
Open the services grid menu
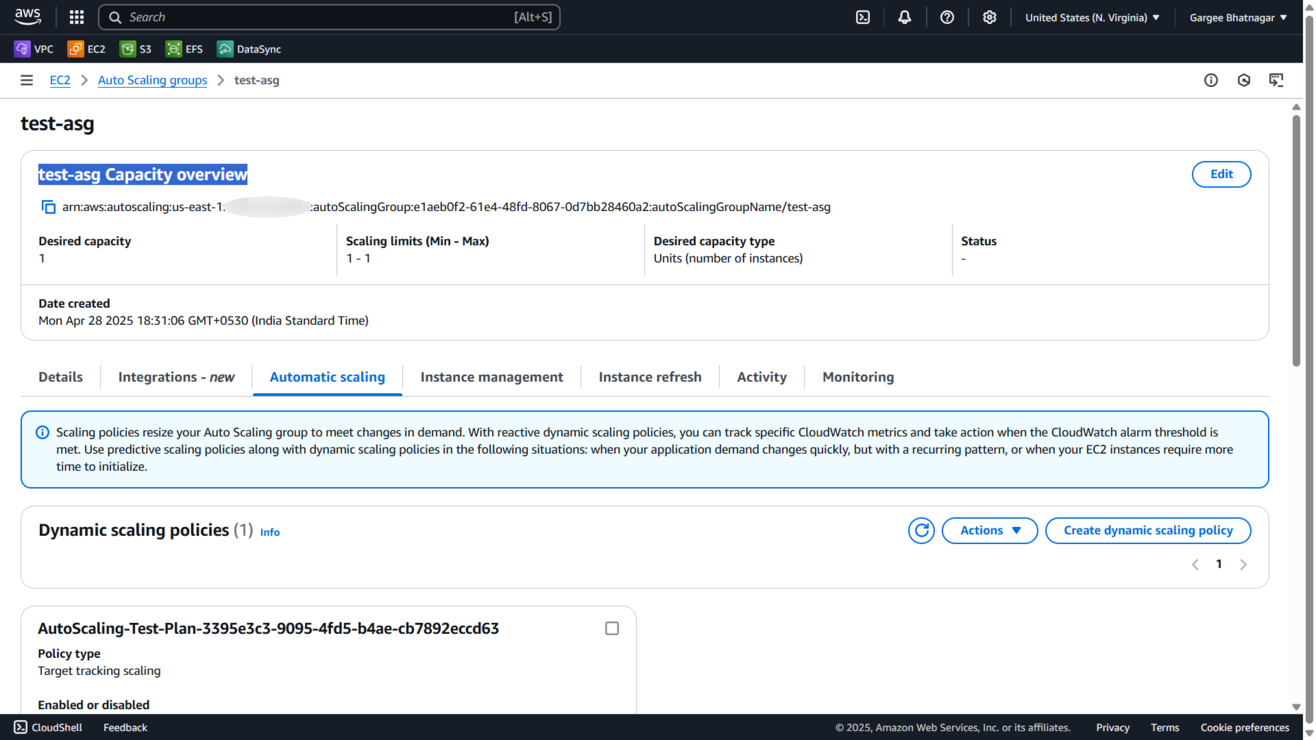click(x=76, y=17)
